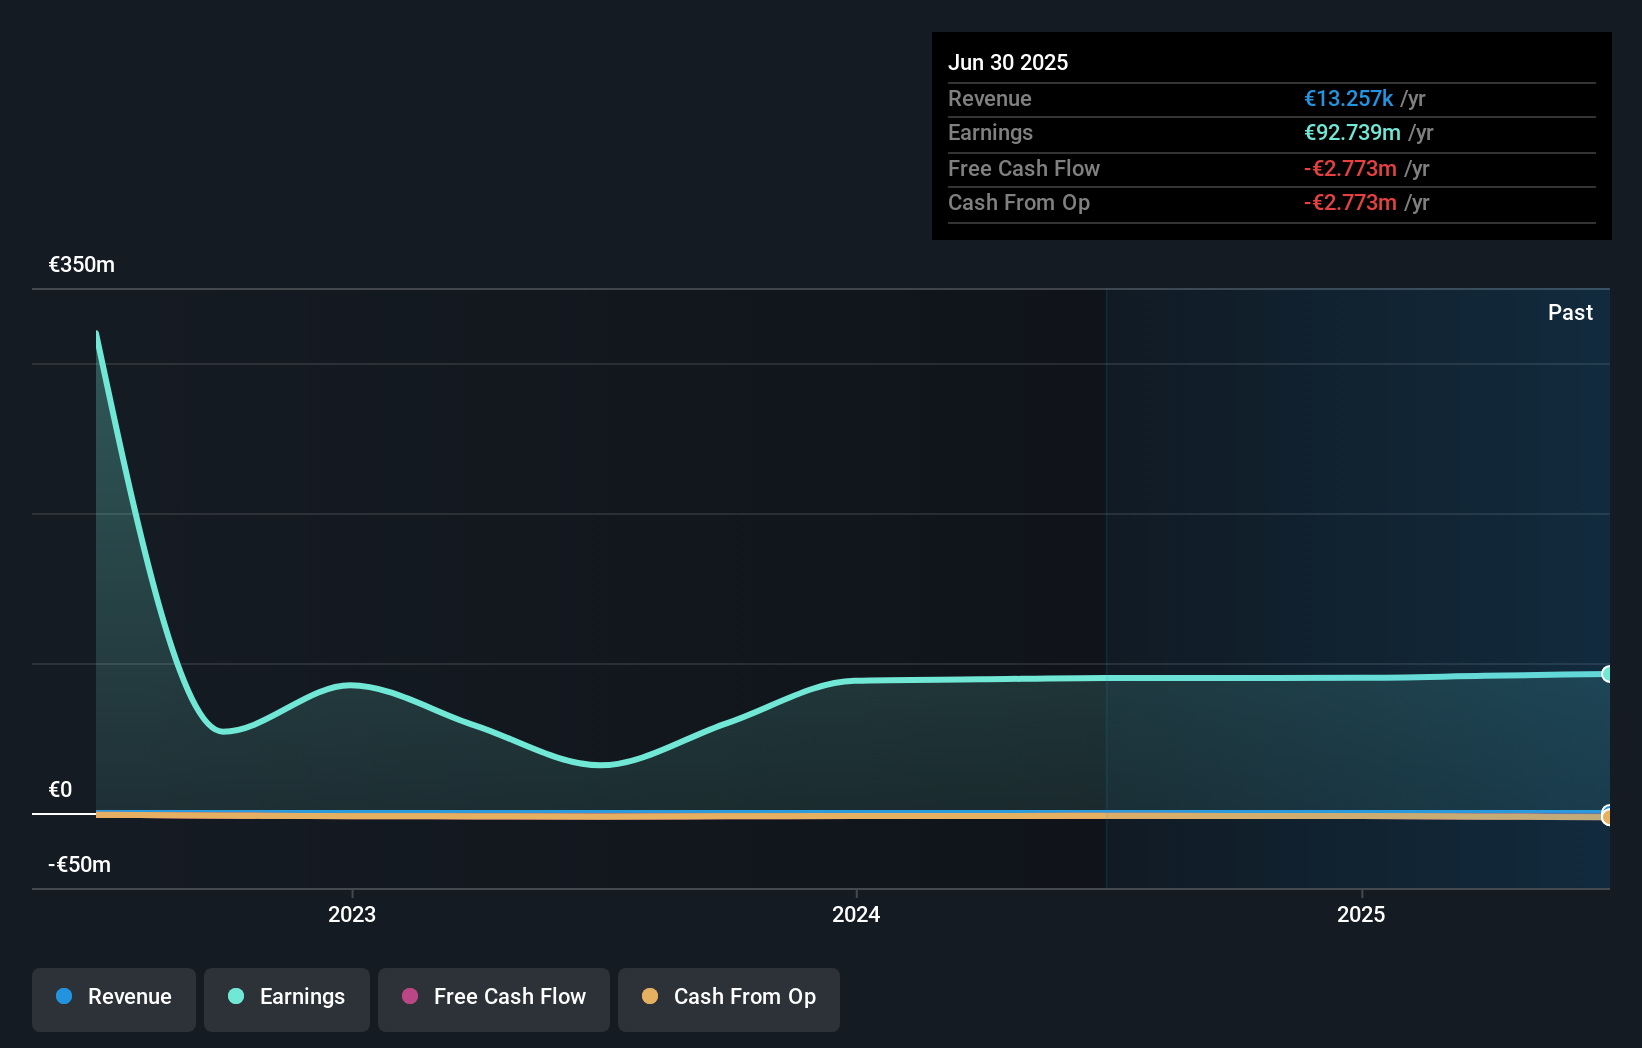This screenshot has height=1048, width=1642.
Task: Click the Cash From Op label in tooltip
Action: coord(1019,203)
